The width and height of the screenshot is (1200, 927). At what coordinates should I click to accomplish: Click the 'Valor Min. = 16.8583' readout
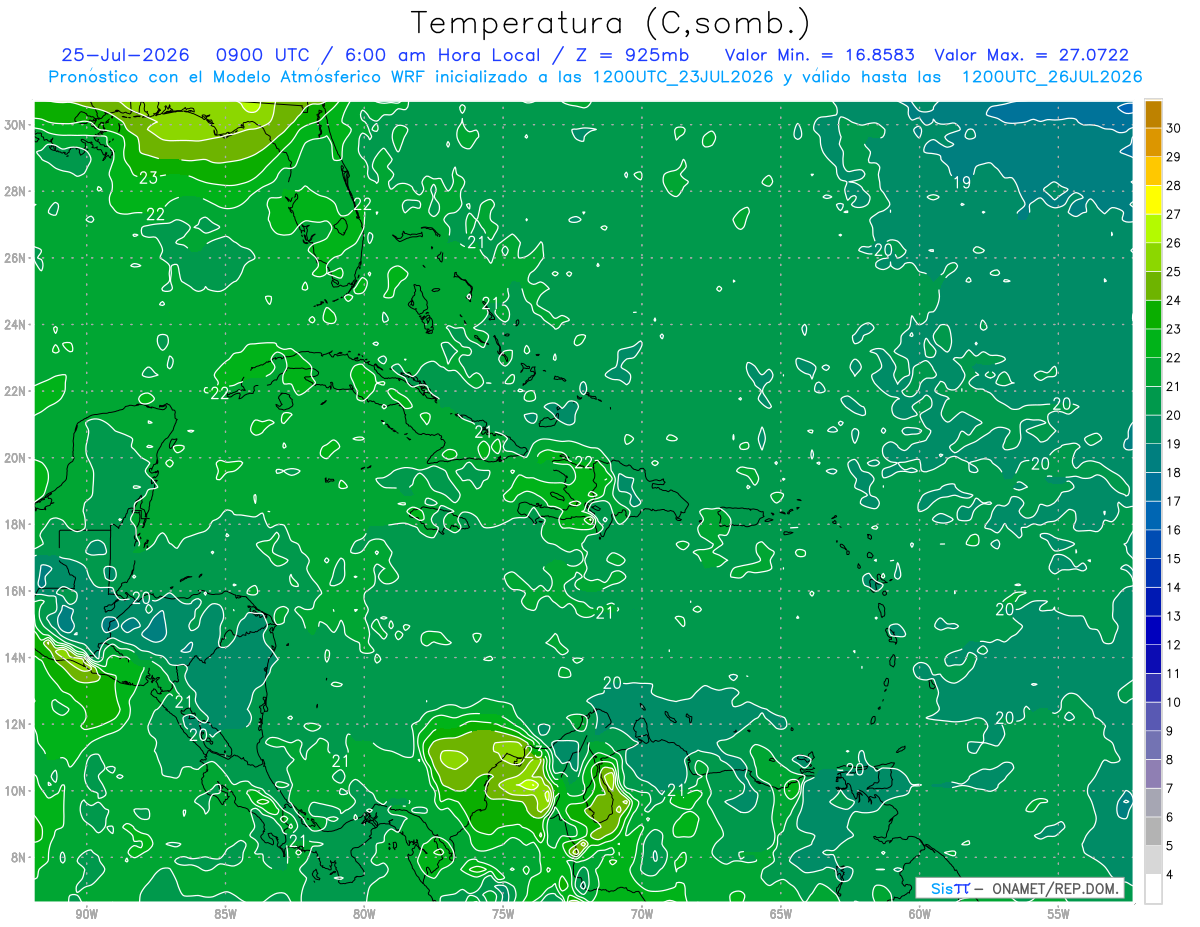[819, 55]
